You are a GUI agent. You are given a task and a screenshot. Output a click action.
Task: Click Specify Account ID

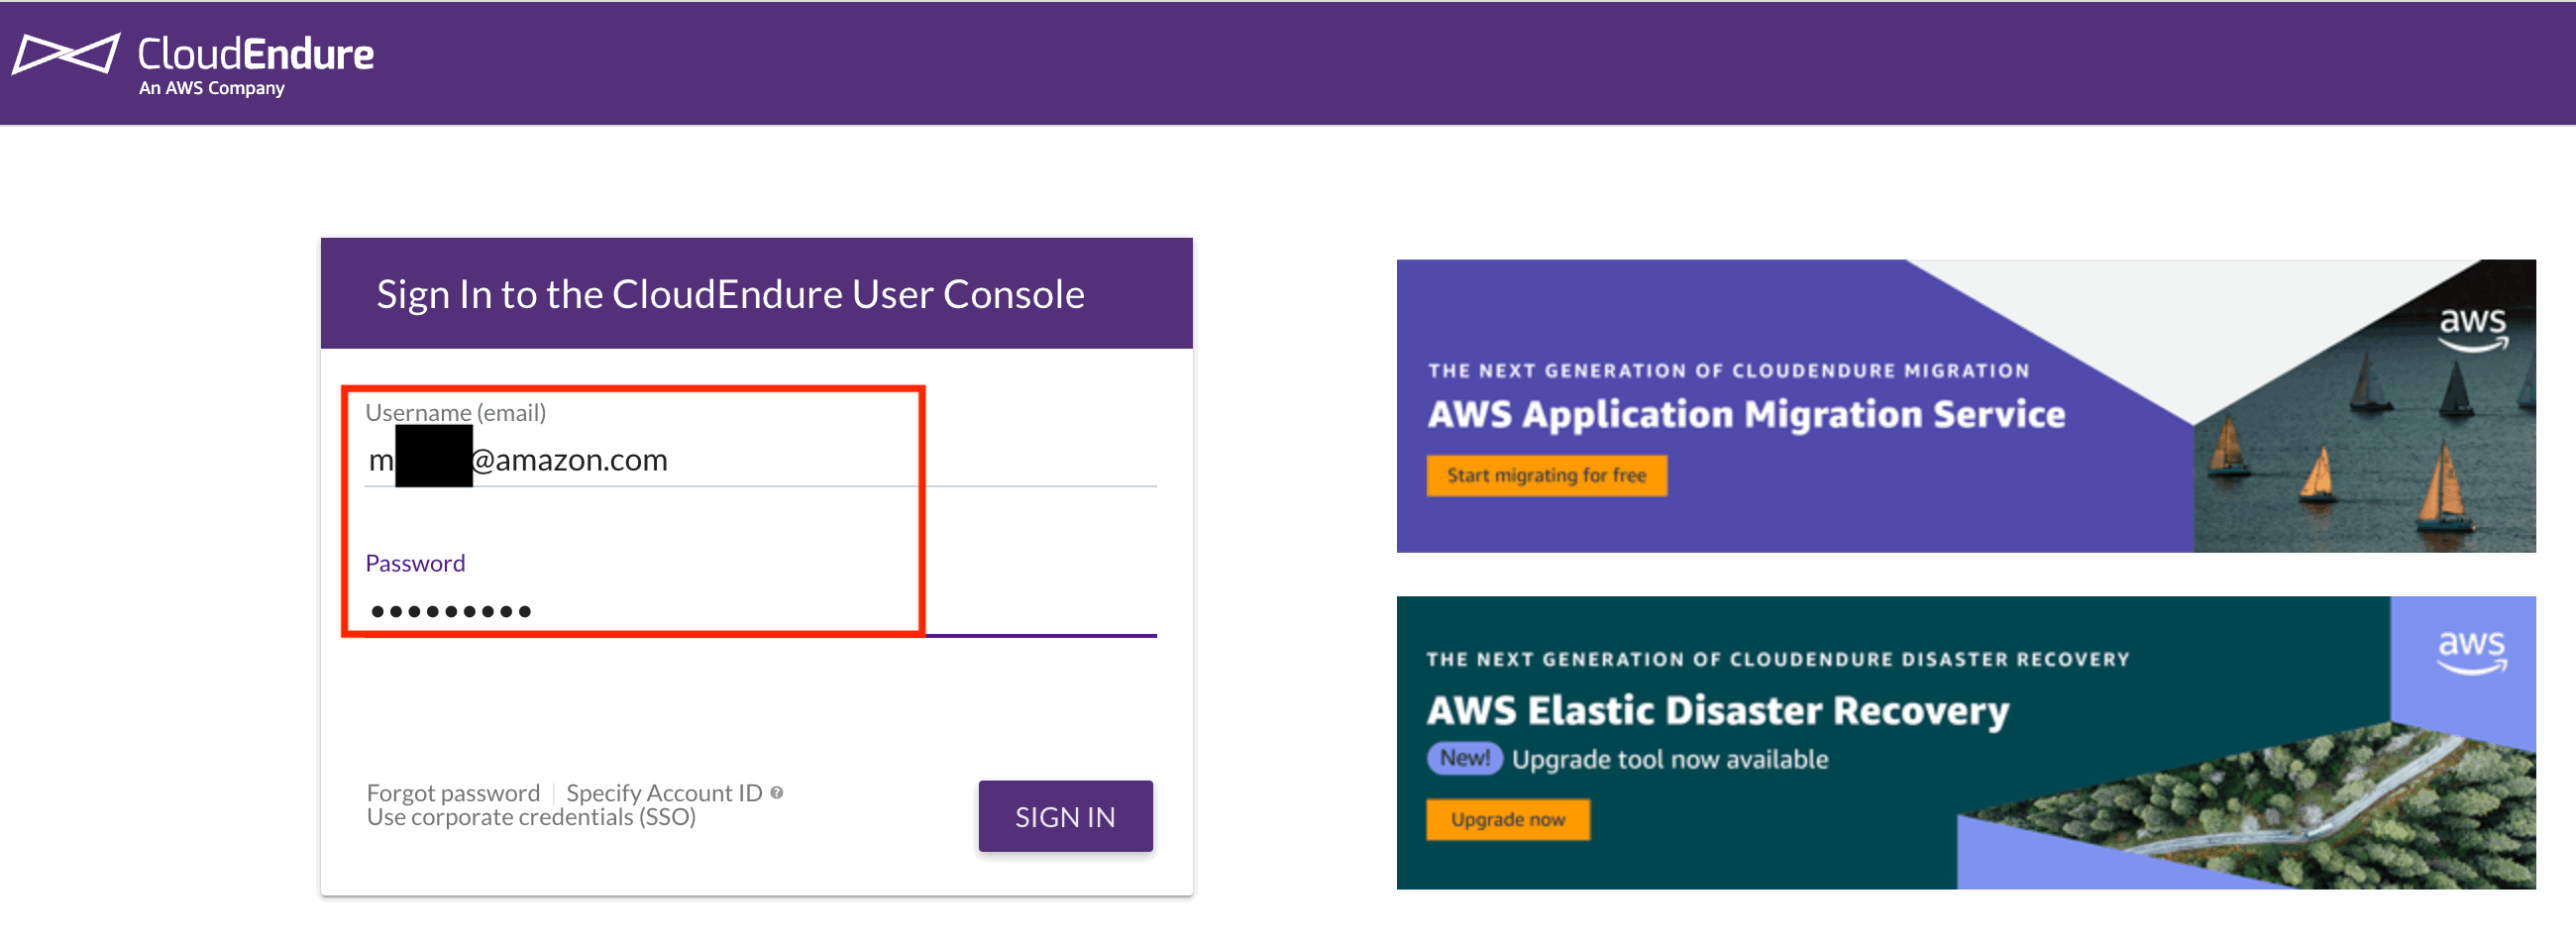click(664, 792)
